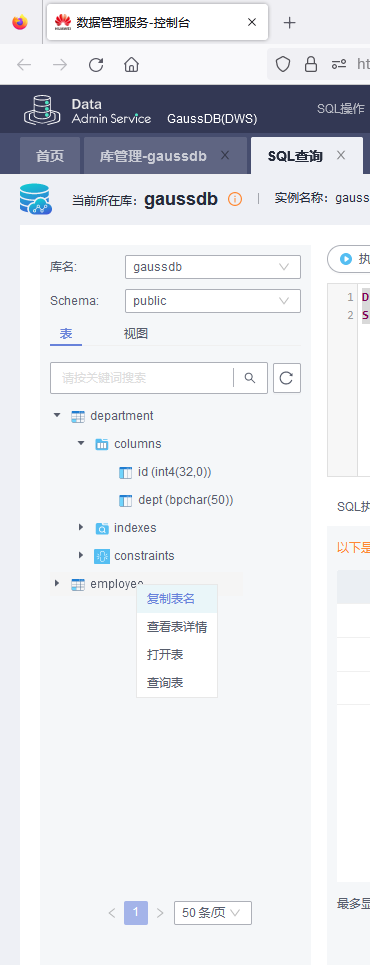This screenshot has width=370, height=965.
Task: Click the info icon next to gaussdb
Action: click(x=235, y=199)
